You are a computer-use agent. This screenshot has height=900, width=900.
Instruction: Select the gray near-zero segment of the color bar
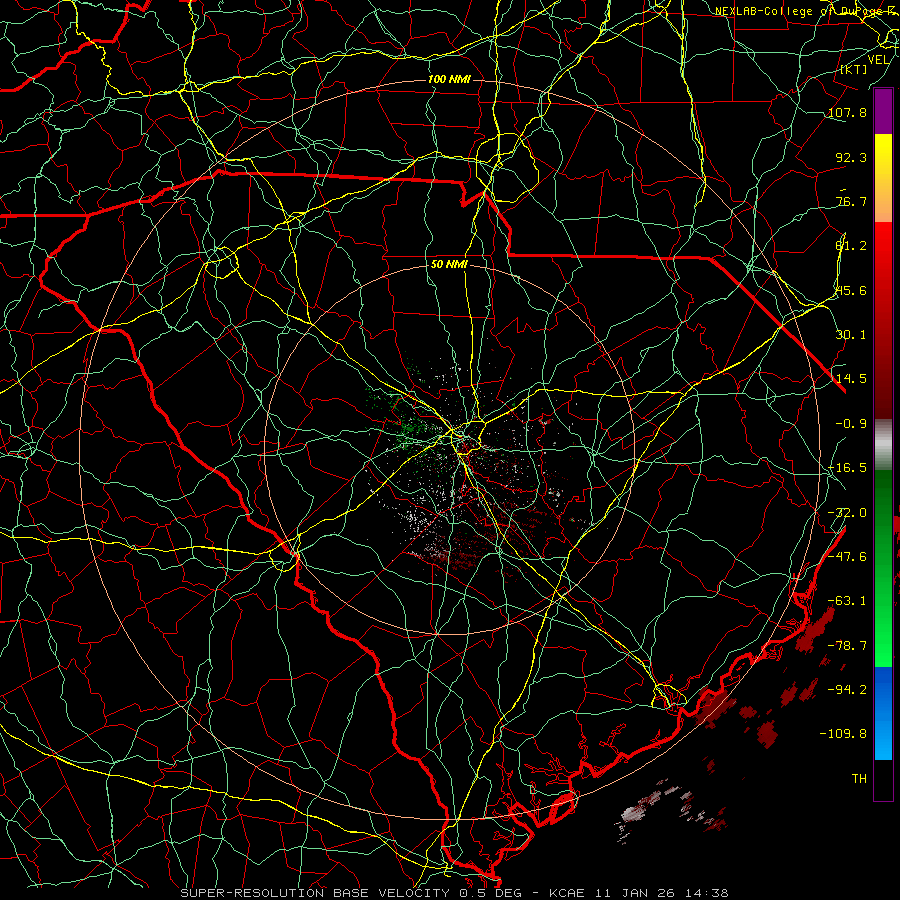[883, 445]
